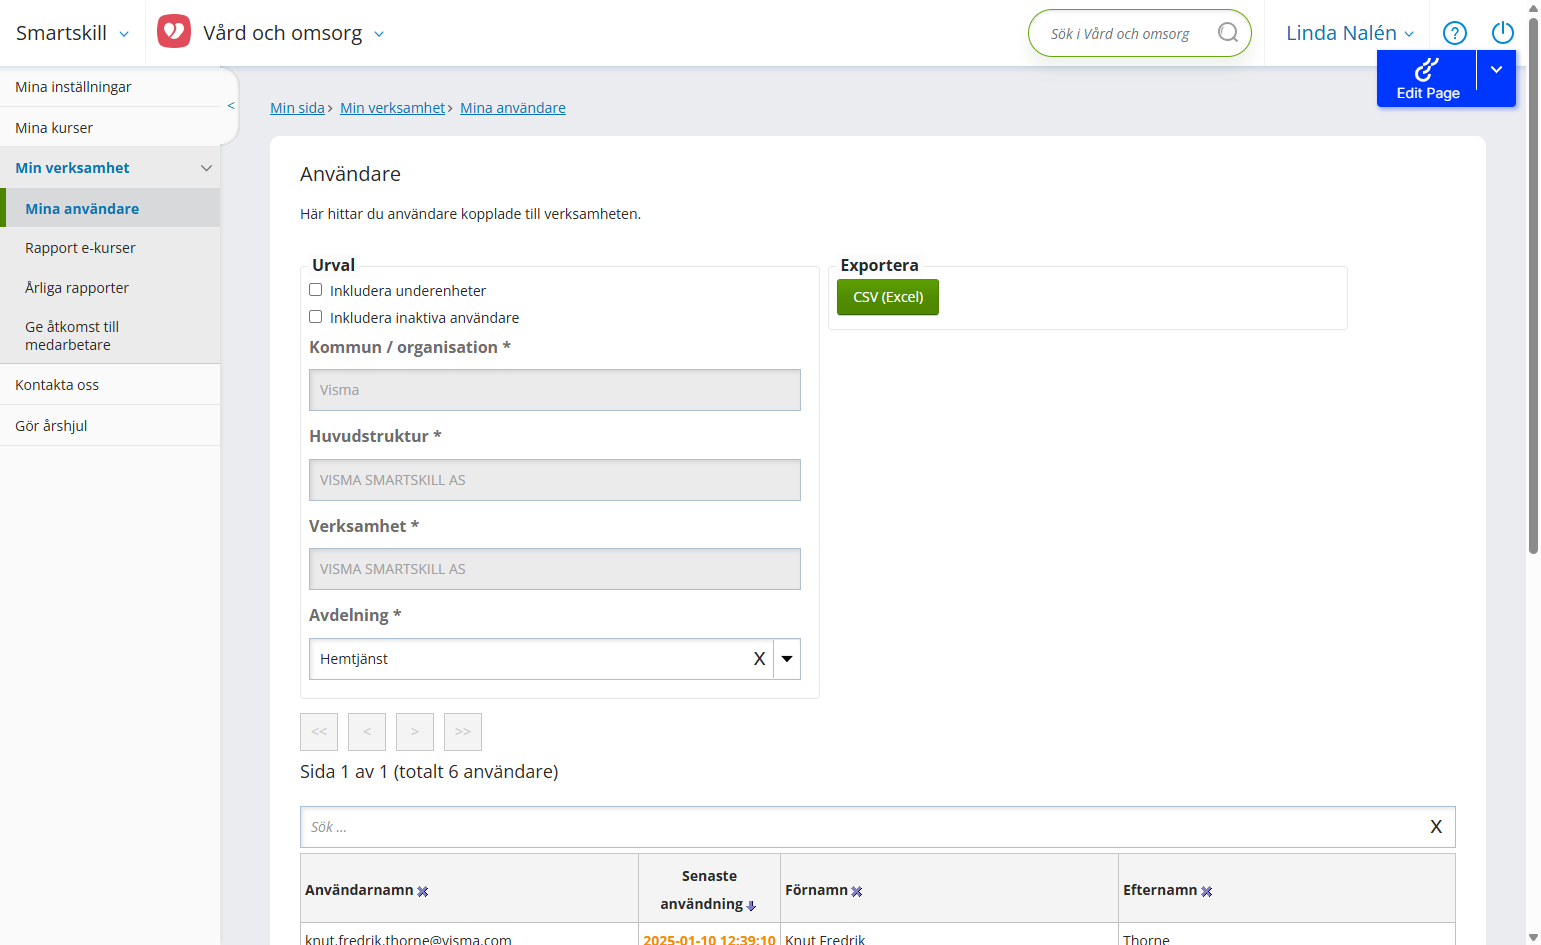Viewport: 1541px width, 945px height.
Task: Open the Smartskill dropdown menu
Action: (72, 33)
